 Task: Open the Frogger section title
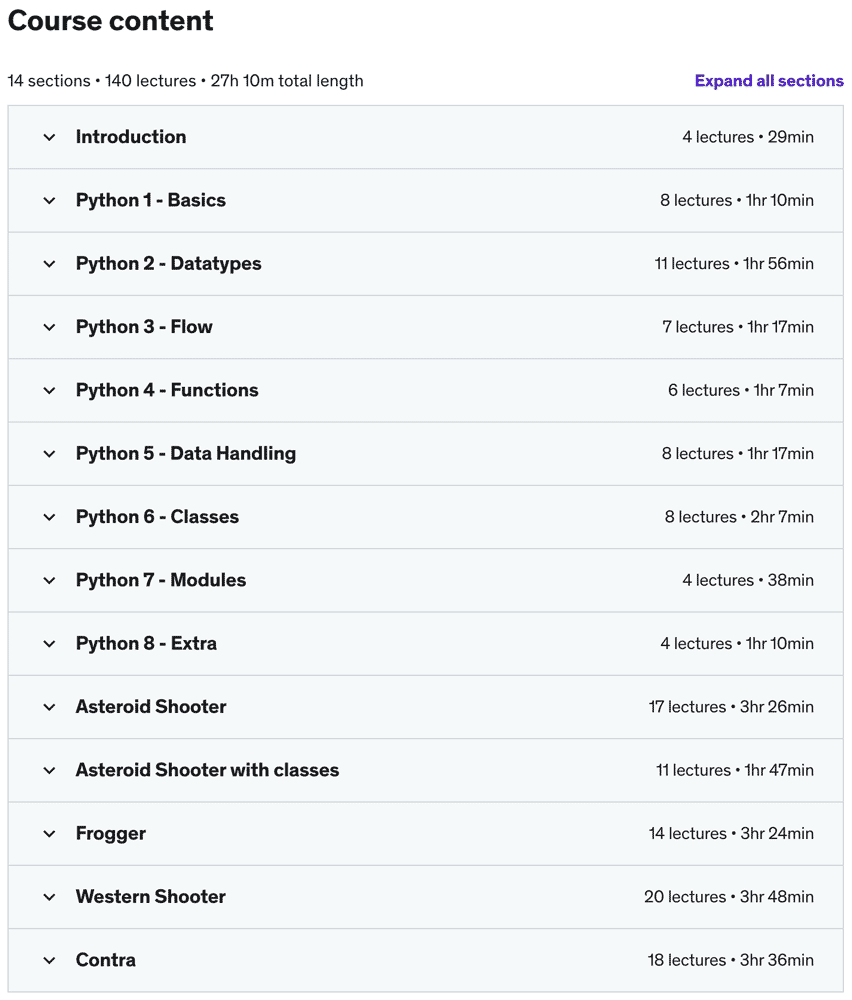pos(111,833)
